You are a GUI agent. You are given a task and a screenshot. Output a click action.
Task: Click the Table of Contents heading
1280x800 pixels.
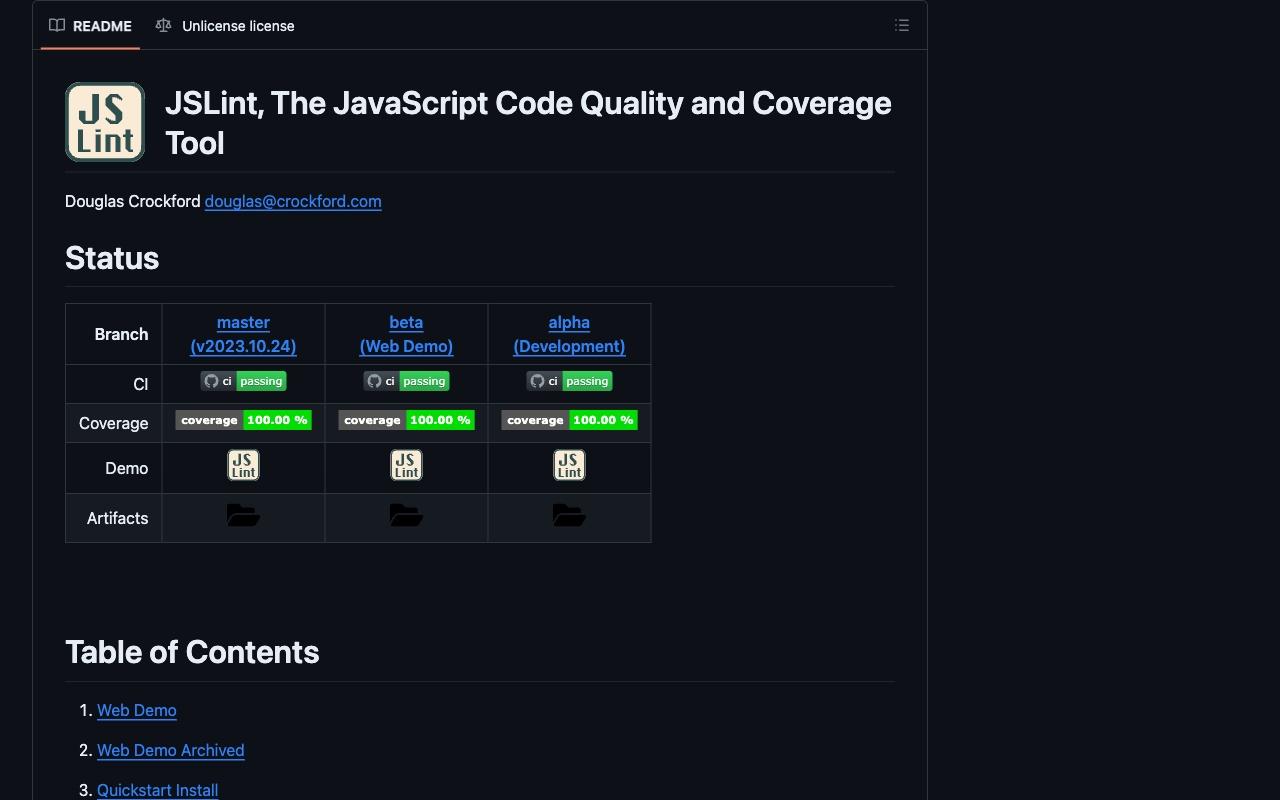[x=192, y=652]
